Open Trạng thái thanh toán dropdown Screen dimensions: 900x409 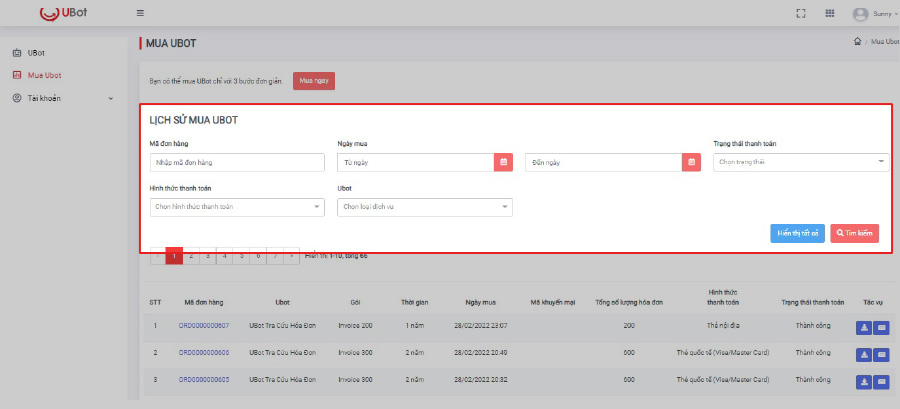[801, 162]
